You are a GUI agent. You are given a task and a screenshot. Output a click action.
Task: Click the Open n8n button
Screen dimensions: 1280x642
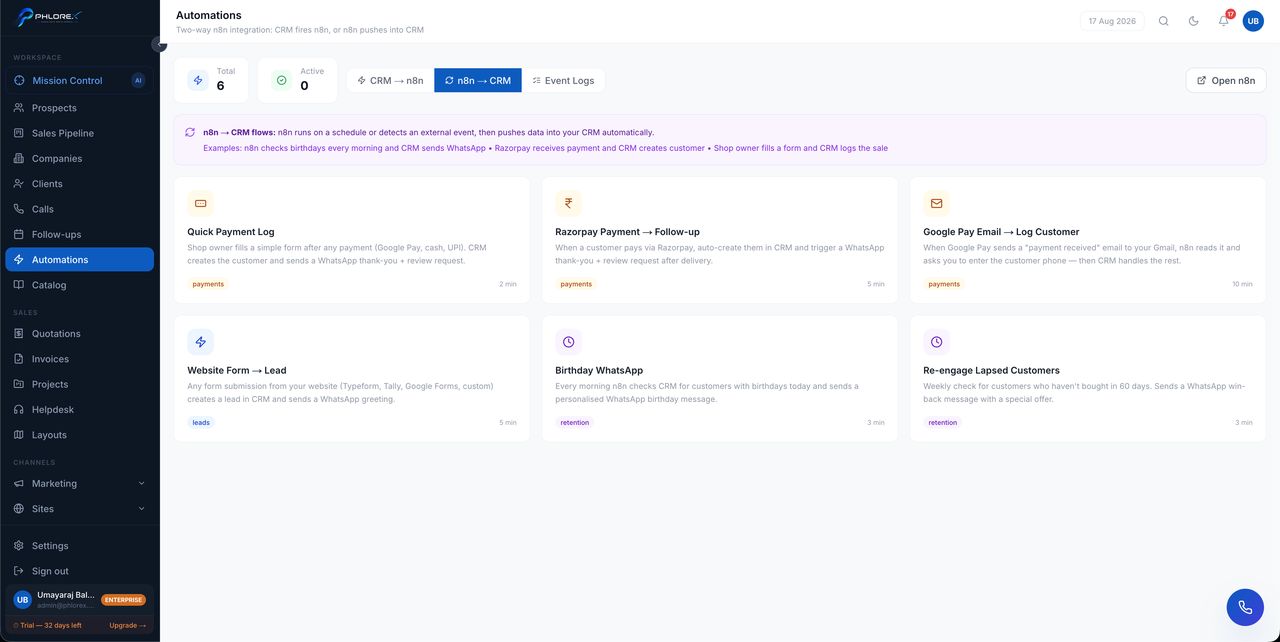[x=1226, y=80]
